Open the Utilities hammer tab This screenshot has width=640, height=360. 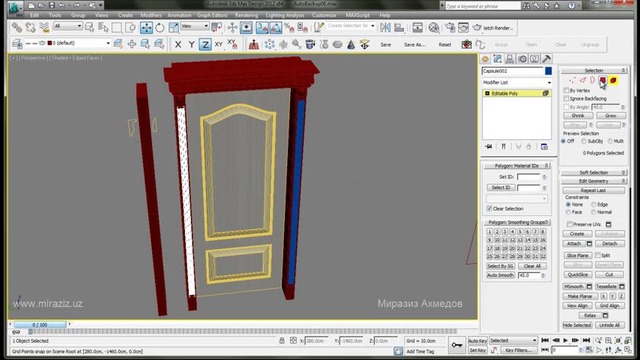(547, 59)
